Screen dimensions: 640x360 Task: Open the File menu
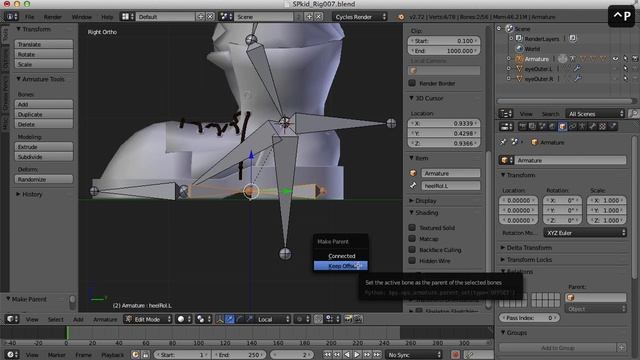point(30,17)
